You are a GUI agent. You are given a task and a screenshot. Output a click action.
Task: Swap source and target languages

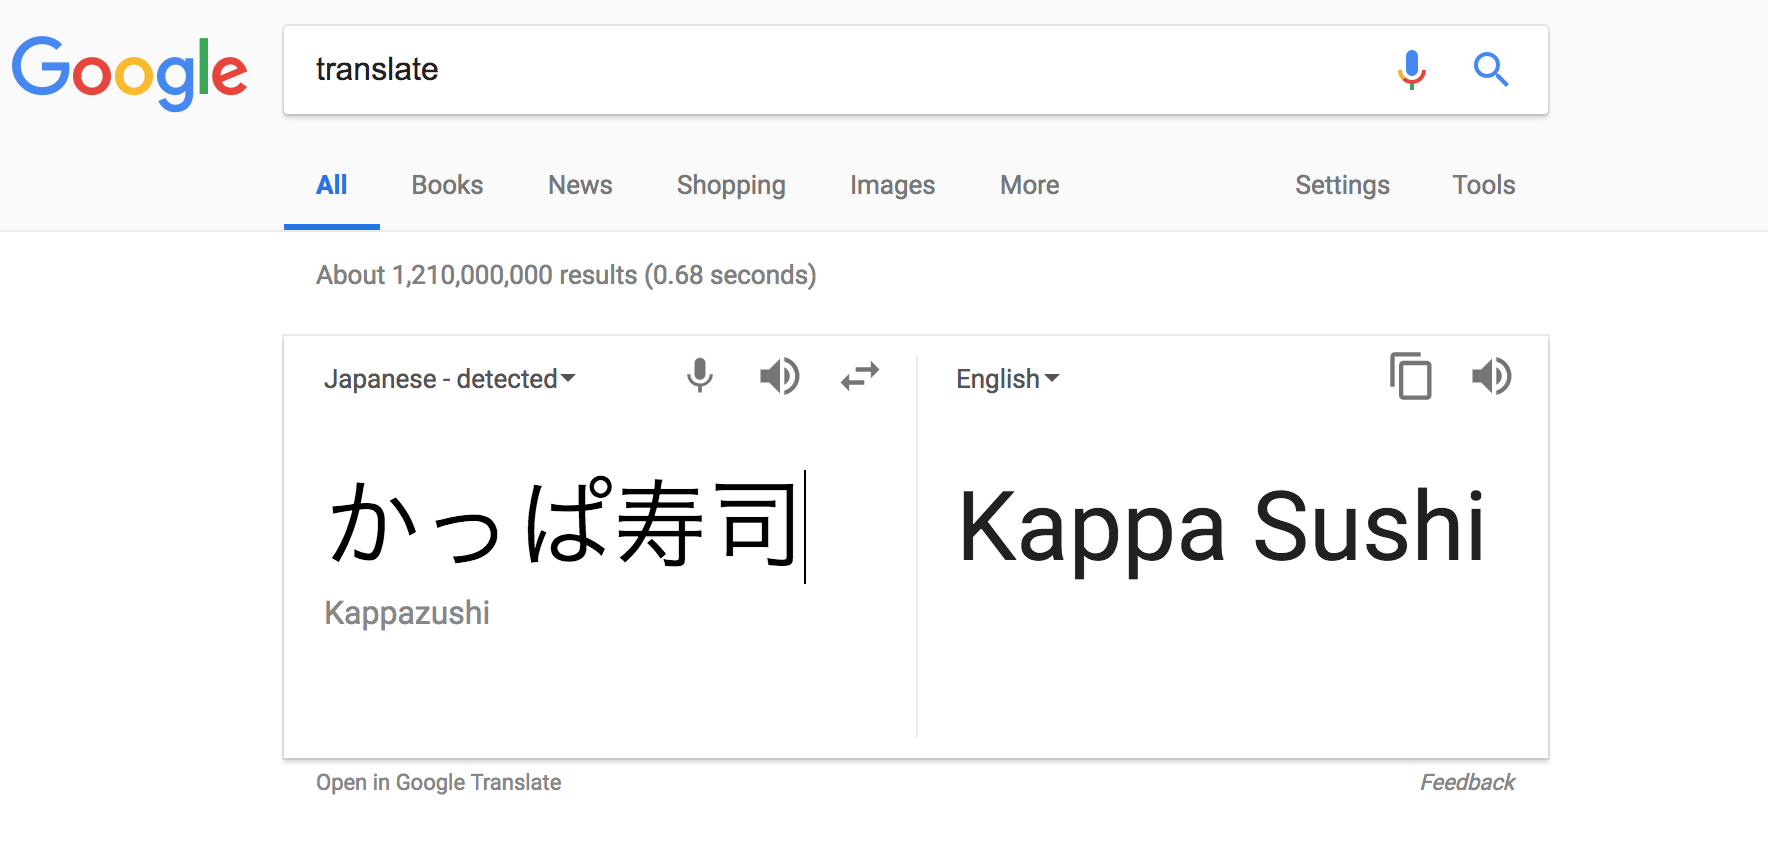click(860, 376)
